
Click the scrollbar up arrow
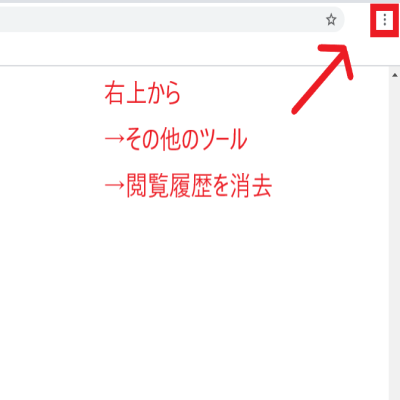coord(395,75)
